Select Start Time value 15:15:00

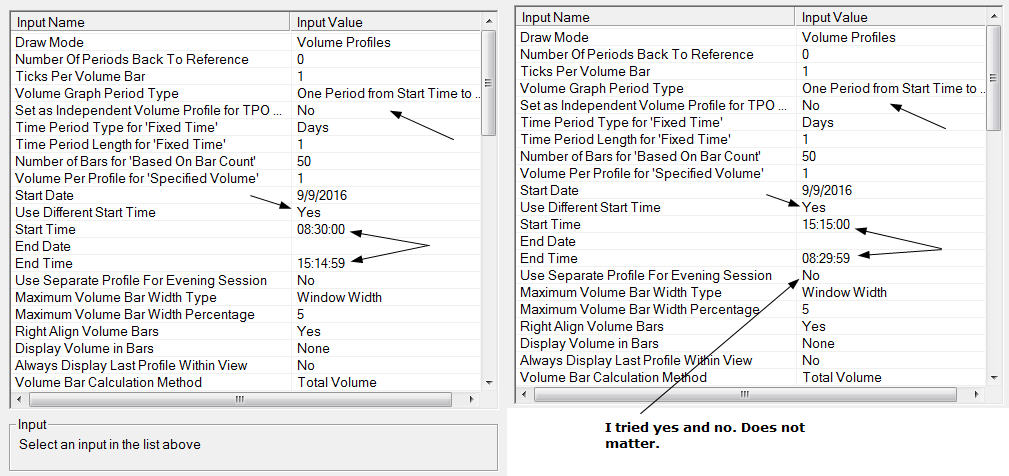coord(826,224)
